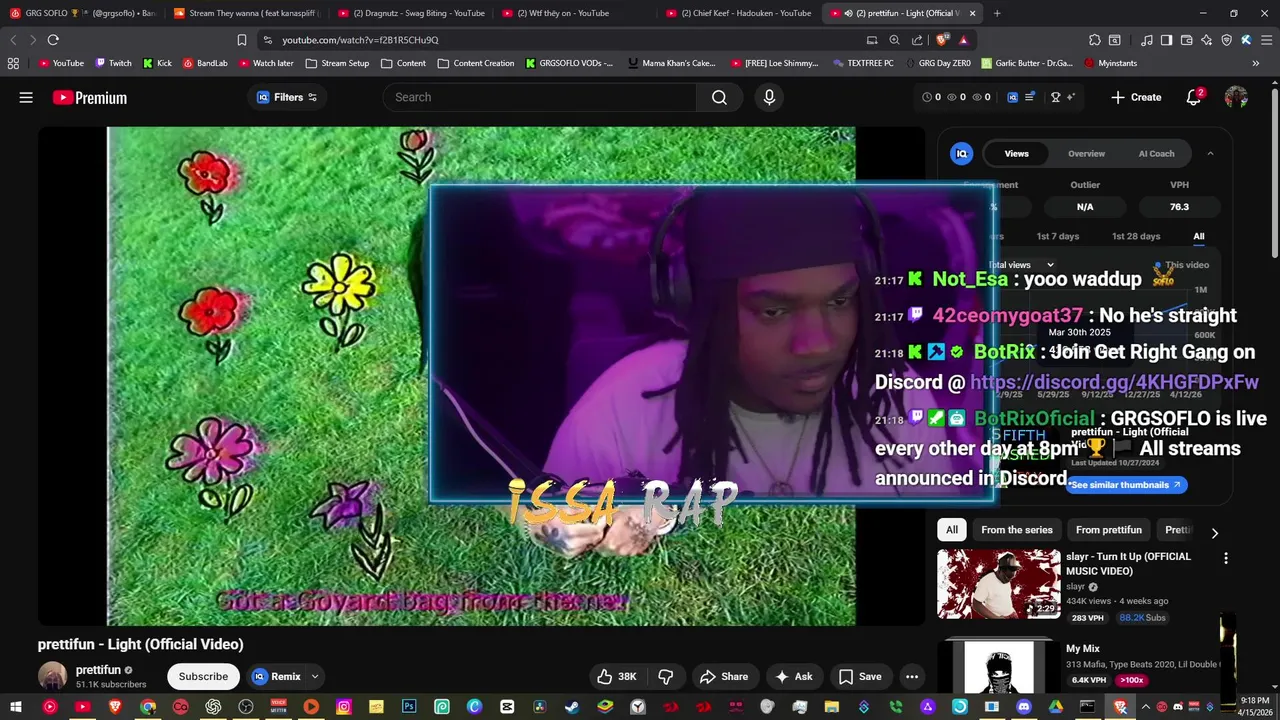
Task: Click the vidIQ logo in side panel
Action: click(961, 153)
